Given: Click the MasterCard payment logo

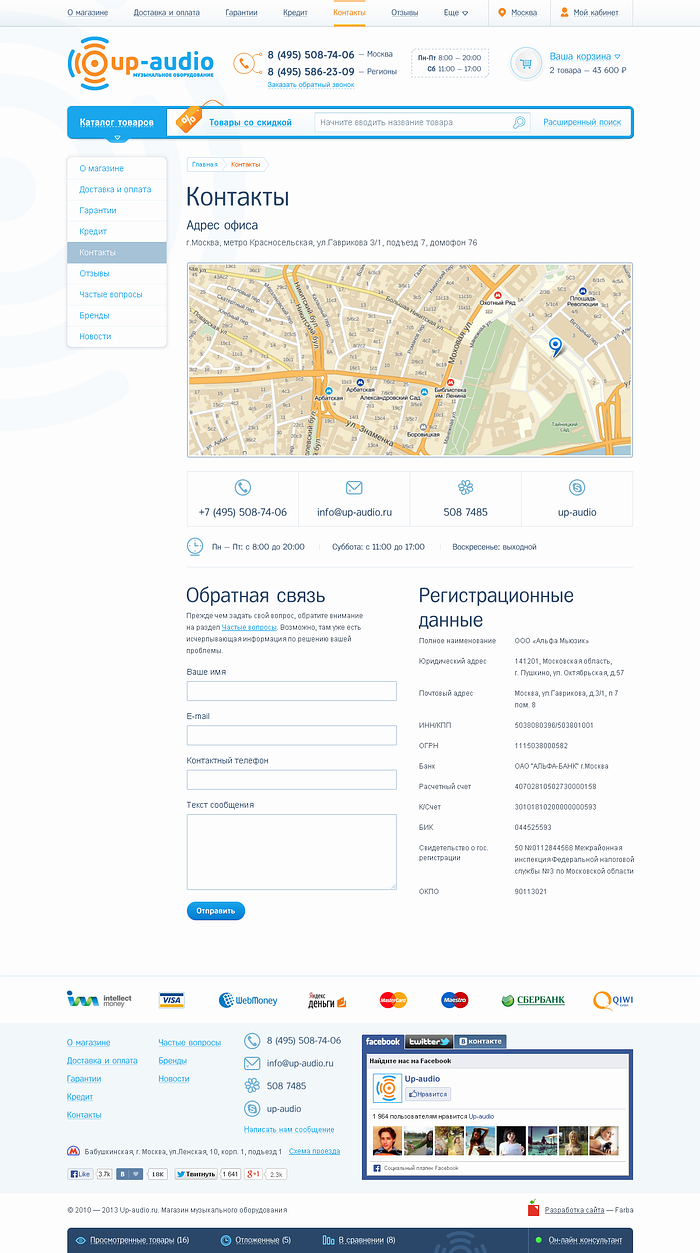Looking at the screenshot, I should (x=393, y=1000).
